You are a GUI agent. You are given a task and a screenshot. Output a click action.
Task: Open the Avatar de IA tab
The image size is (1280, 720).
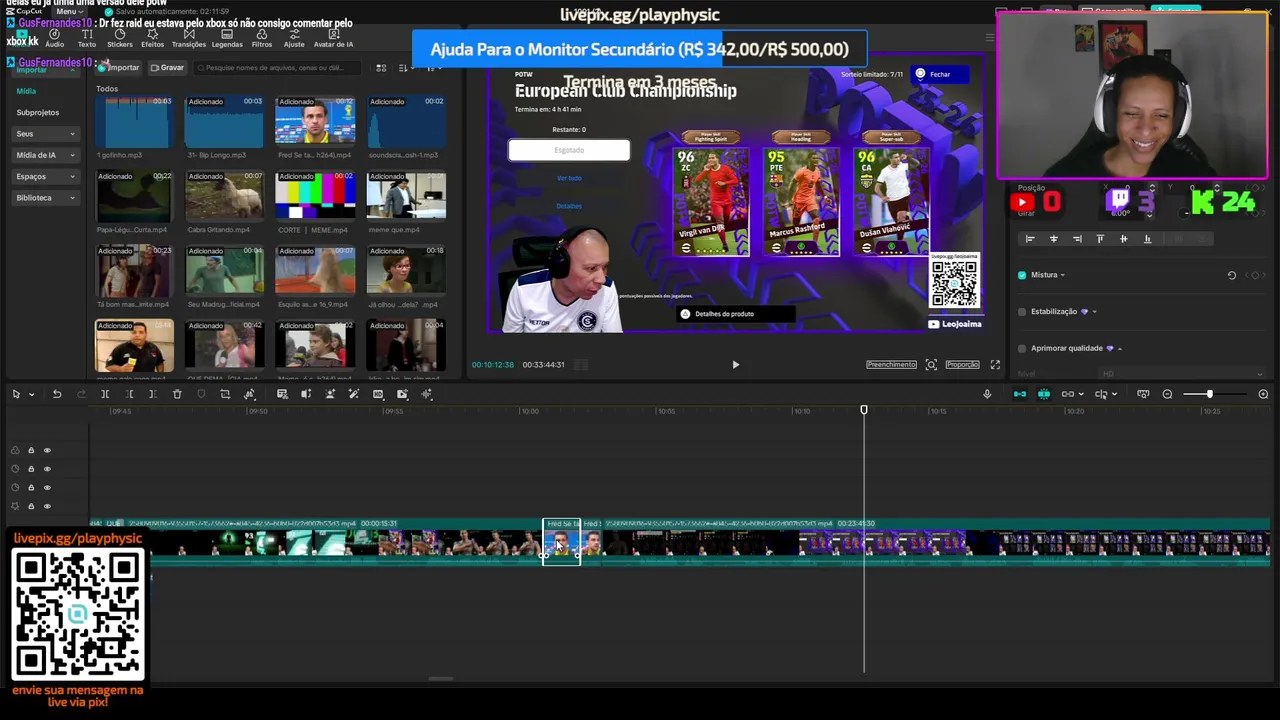click(333, 39)
